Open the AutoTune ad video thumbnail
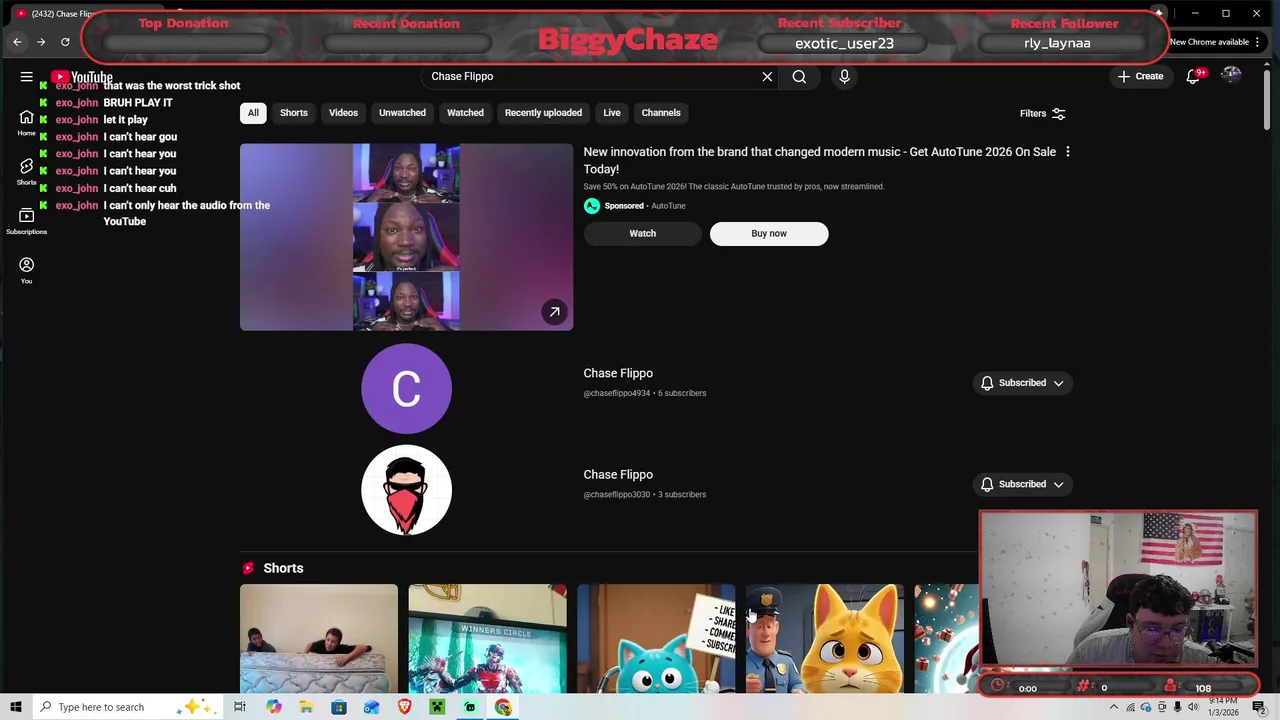1280x720 pixels. 406,237
